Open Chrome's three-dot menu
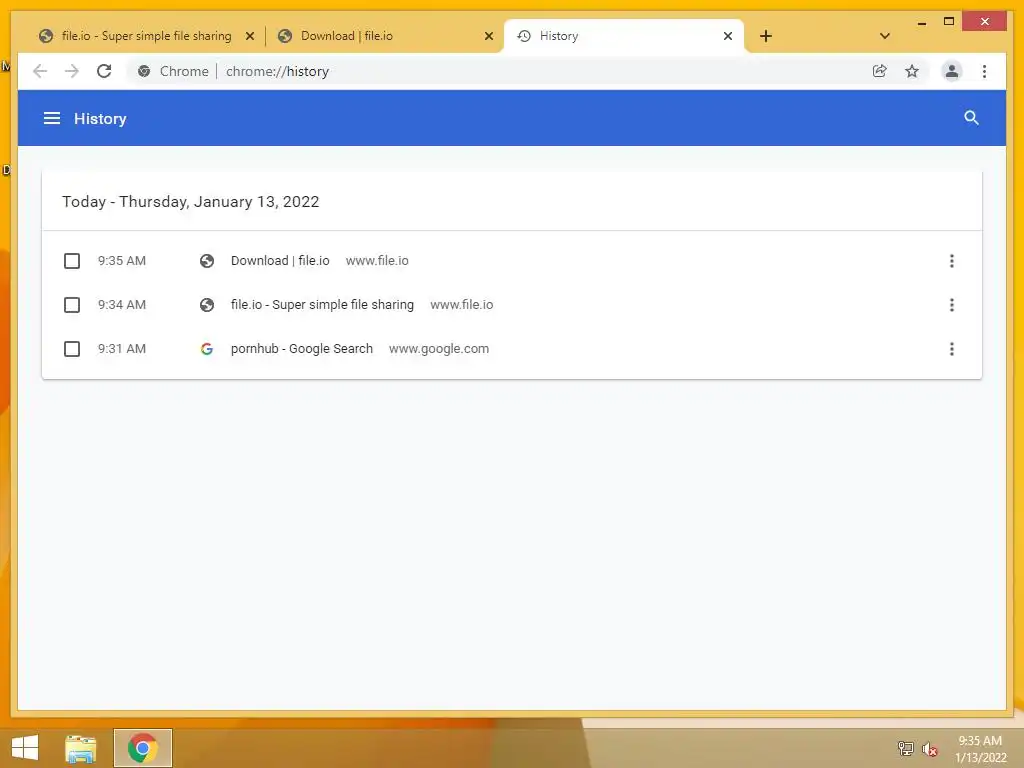This screenshot has height=768, width=1024. pyautogui.click(x=984, y=71)
